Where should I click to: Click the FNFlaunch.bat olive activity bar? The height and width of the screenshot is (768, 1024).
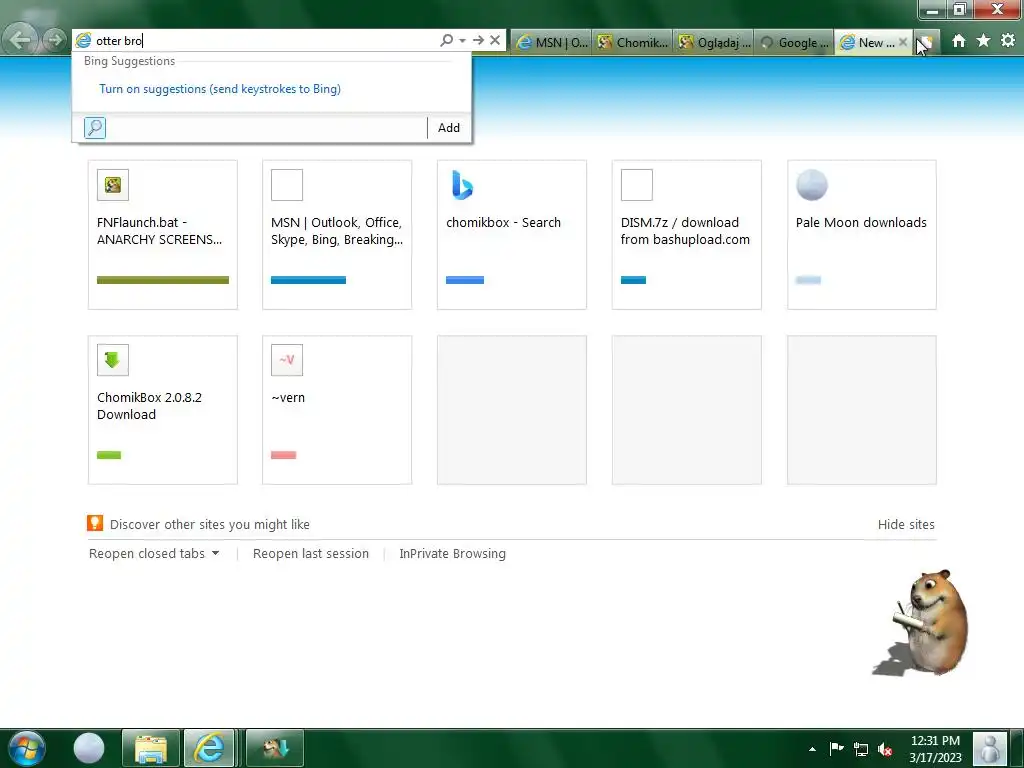pyautogui.click(x=163, y=280)
